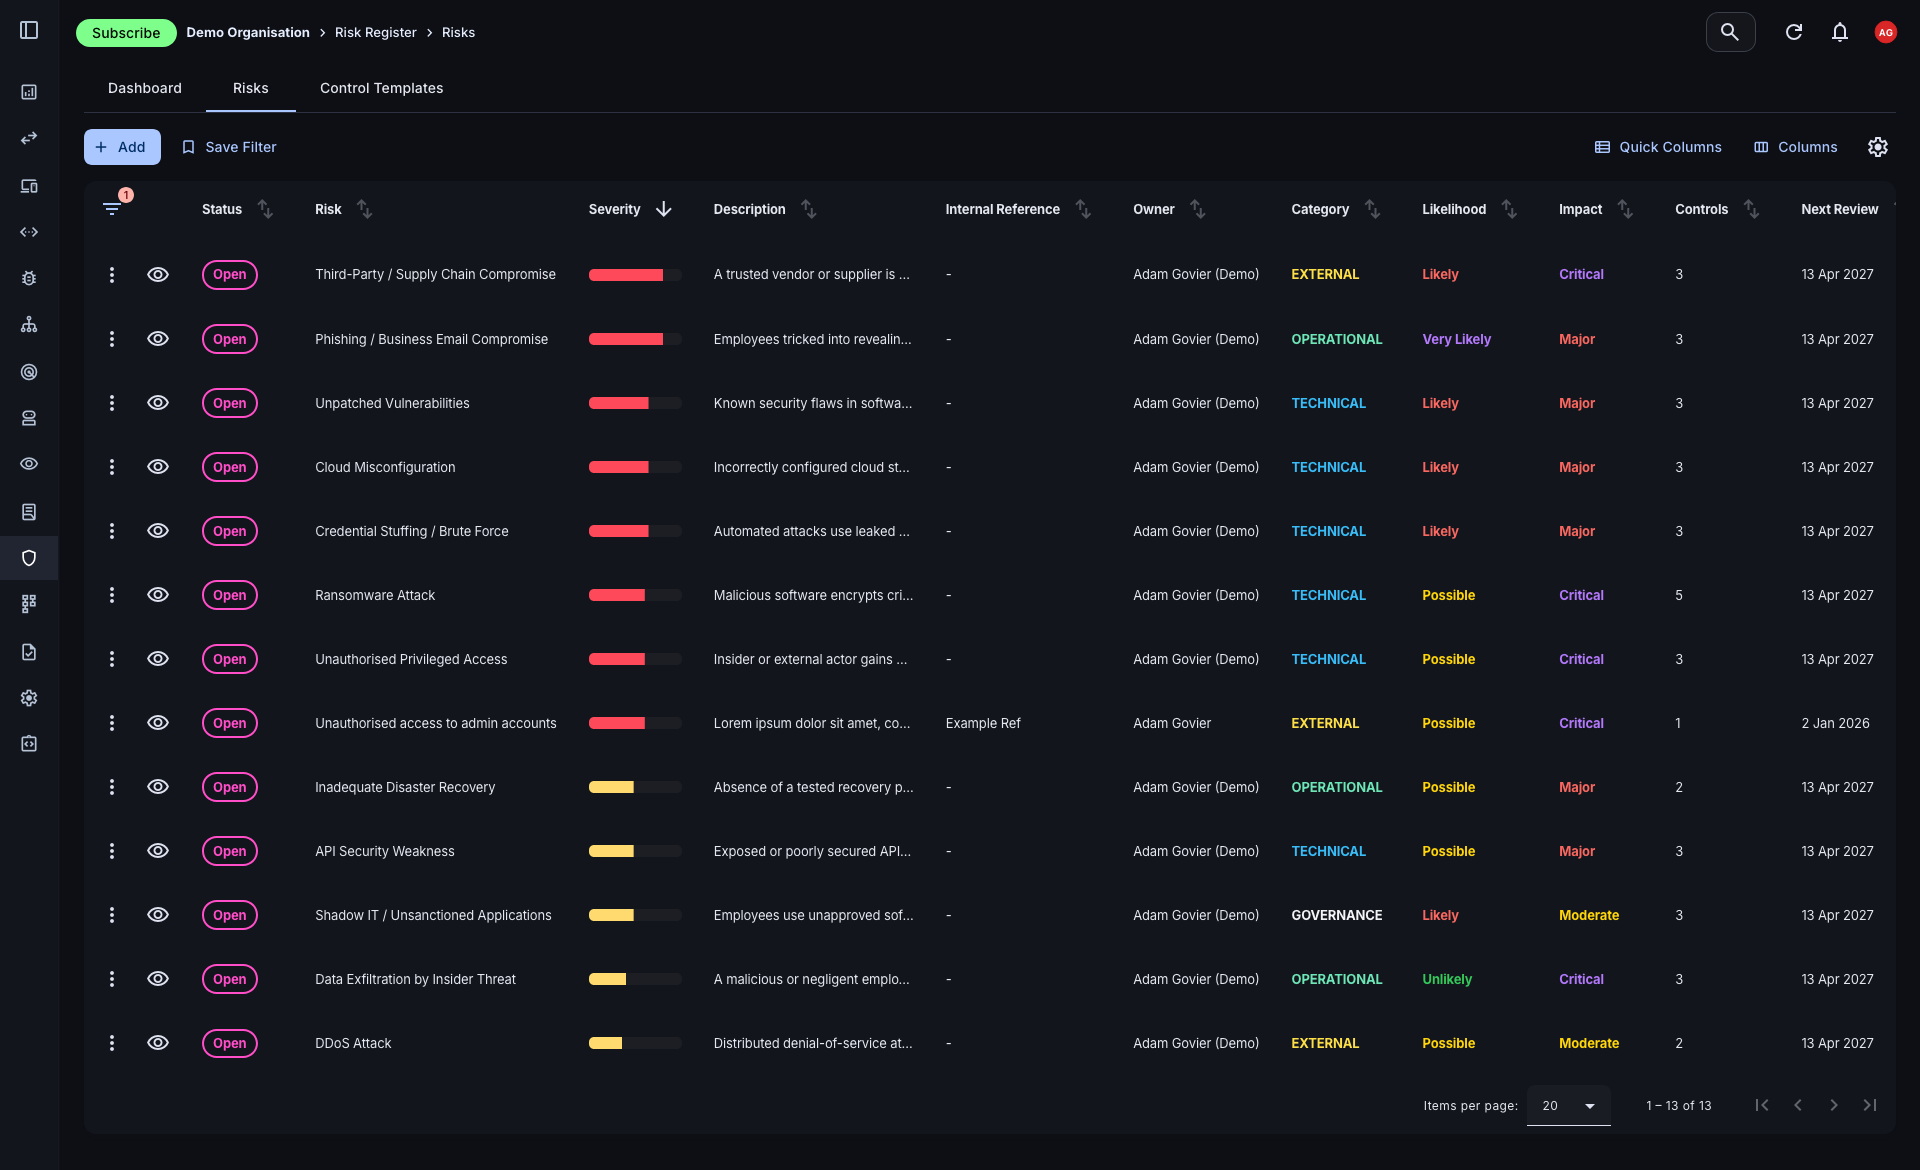Toggle the sidebar panel icon
The width and height of the screenshot is (1920, 1170).
(x=29, y=30)
